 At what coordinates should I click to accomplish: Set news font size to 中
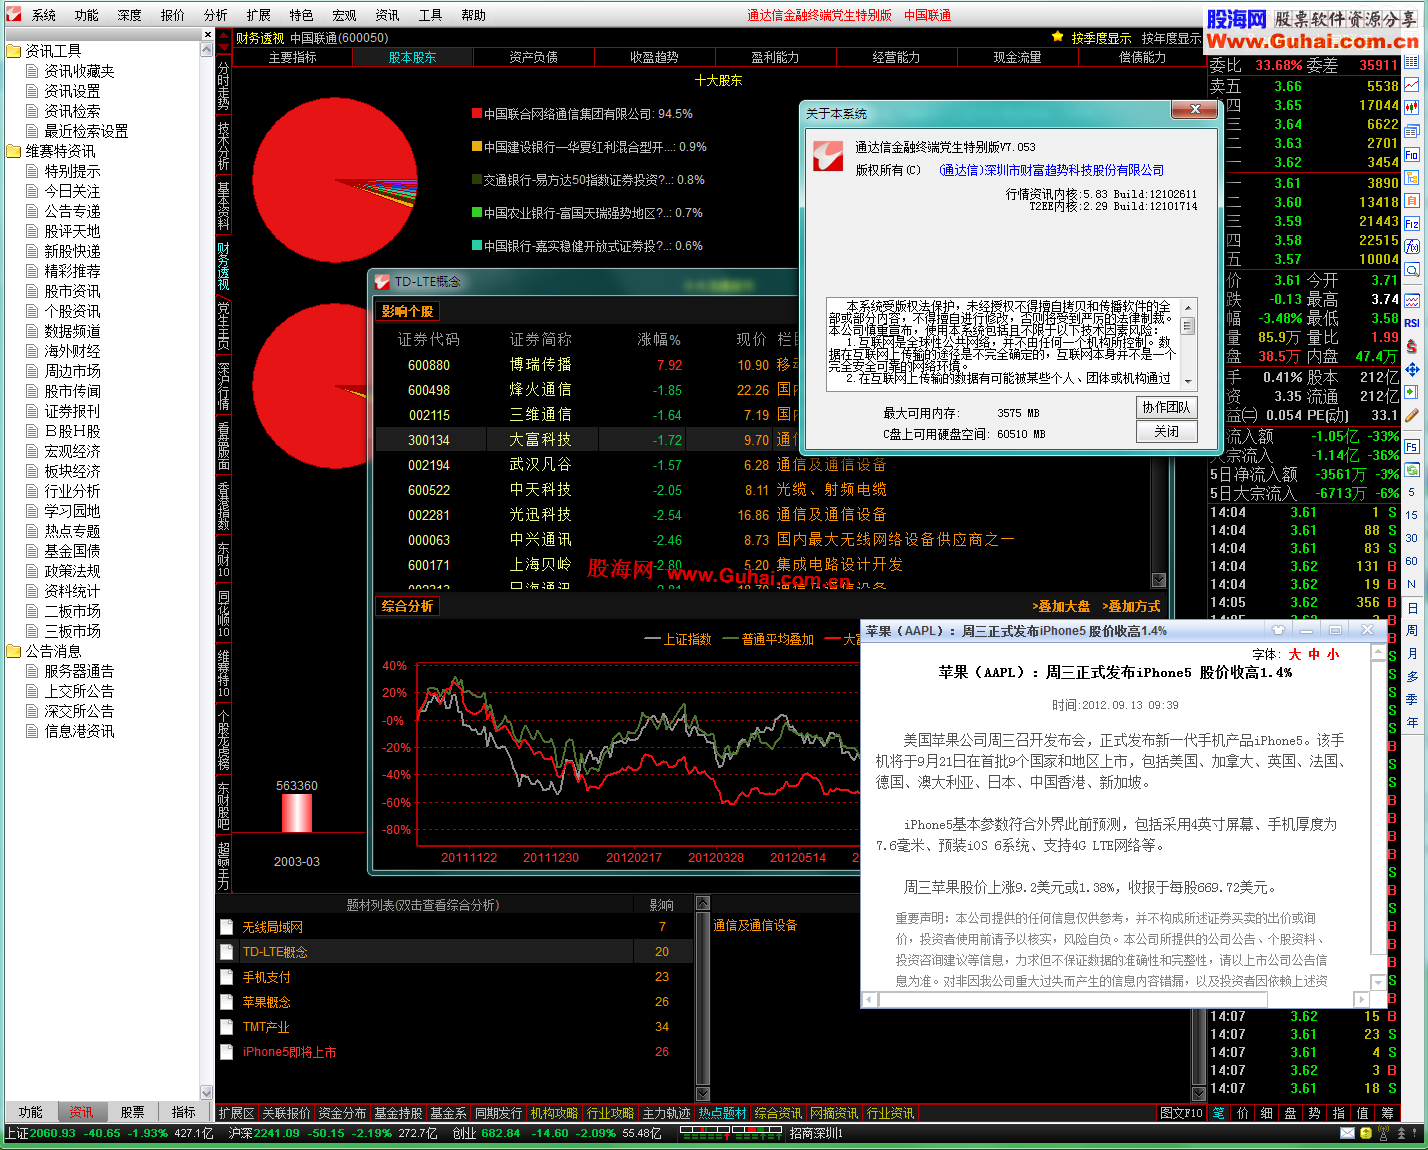click(1314, 654)
